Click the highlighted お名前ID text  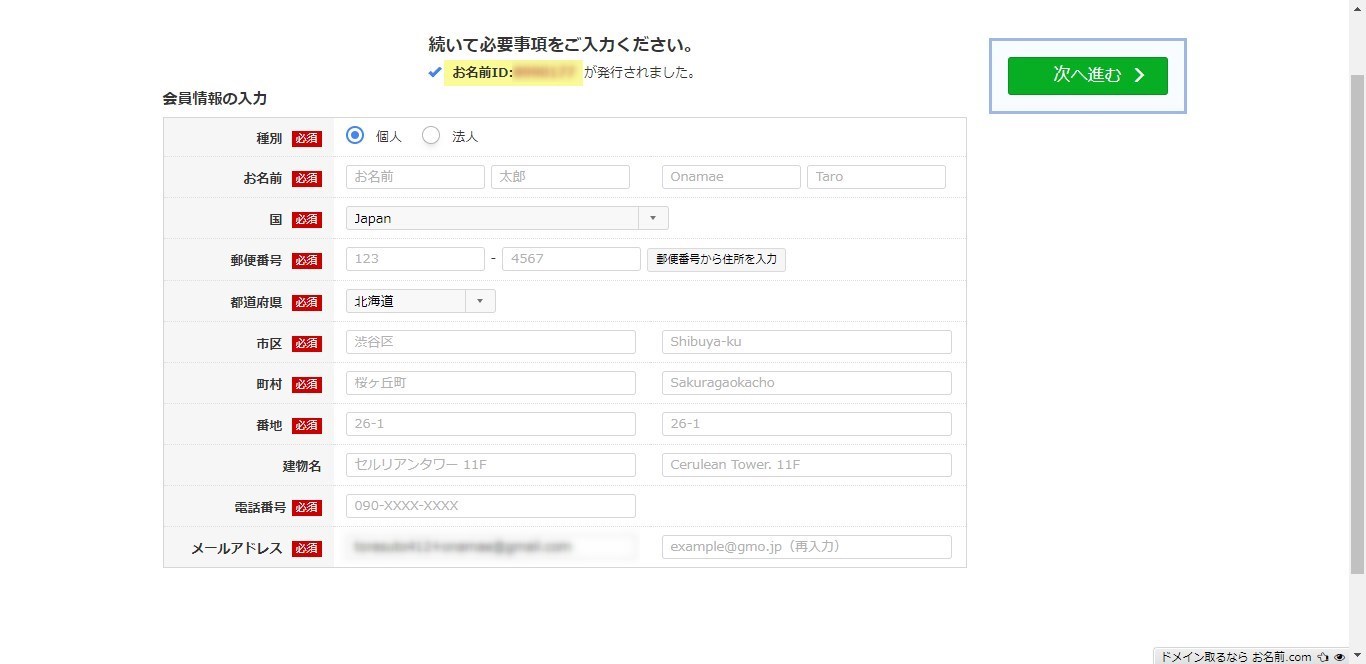click(513, 72)
